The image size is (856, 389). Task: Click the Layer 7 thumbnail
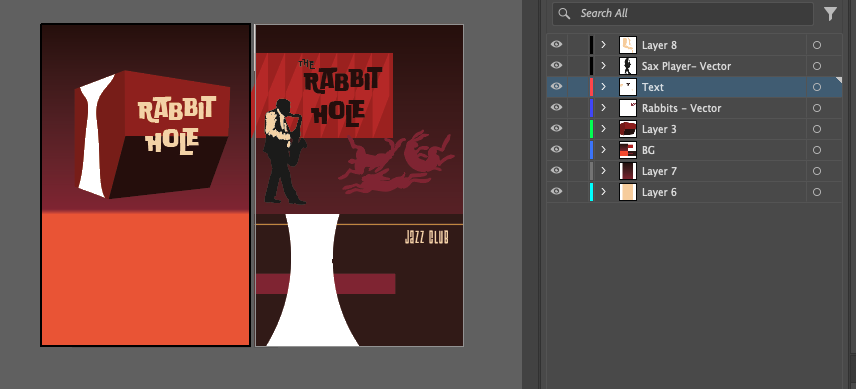click(628, 171)
